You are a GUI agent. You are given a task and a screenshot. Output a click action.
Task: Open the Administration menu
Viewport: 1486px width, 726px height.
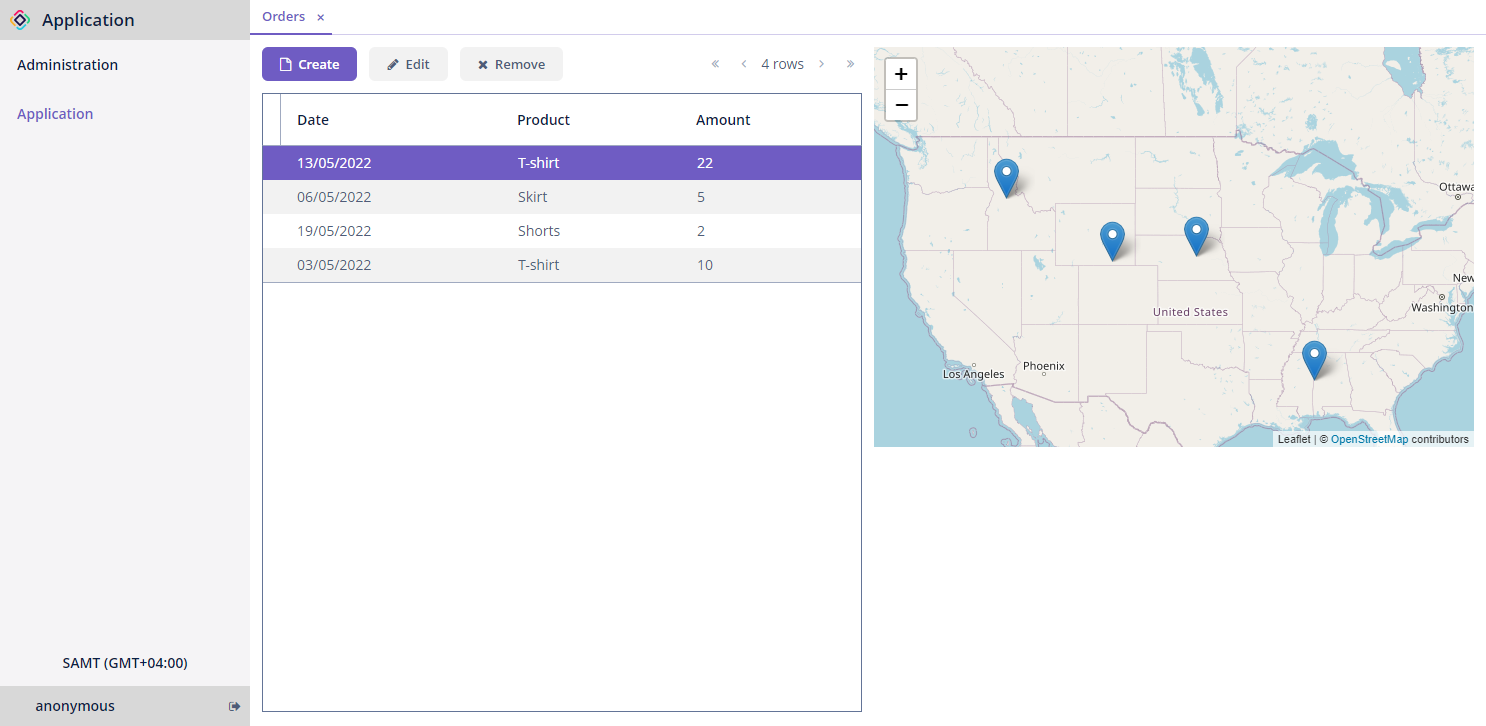click(67, 65)
